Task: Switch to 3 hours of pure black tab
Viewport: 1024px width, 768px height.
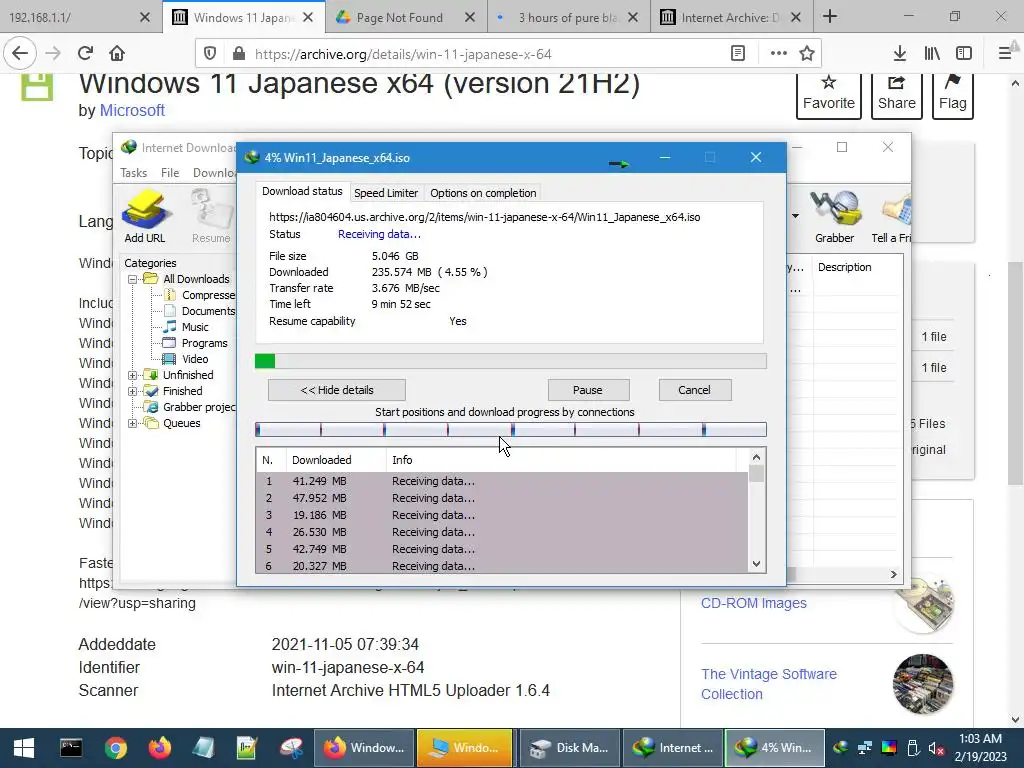Action: click(568, 18)
